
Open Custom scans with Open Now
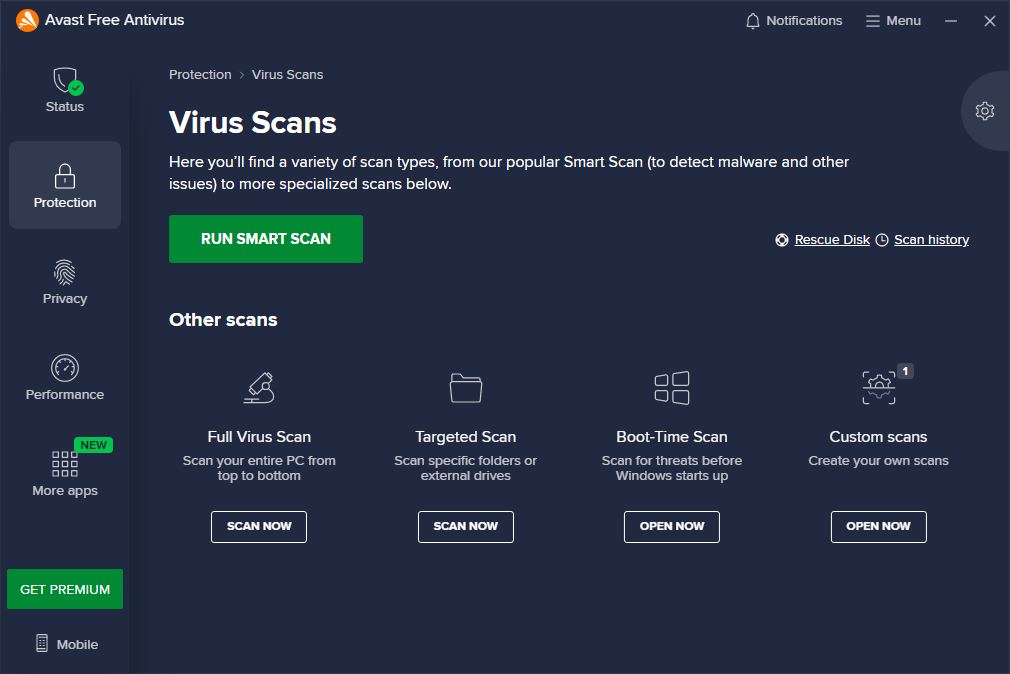879,526
